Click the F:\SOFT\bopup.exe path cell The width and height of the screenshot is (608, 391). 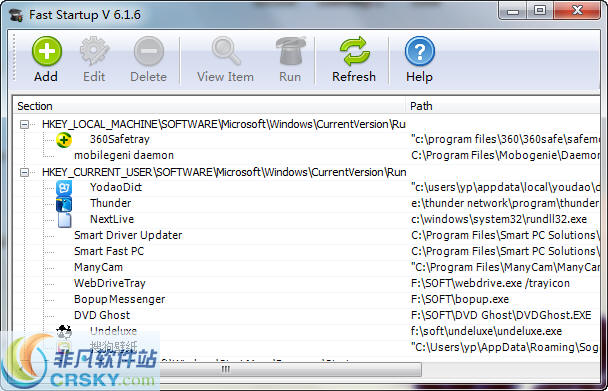(460, 299)
